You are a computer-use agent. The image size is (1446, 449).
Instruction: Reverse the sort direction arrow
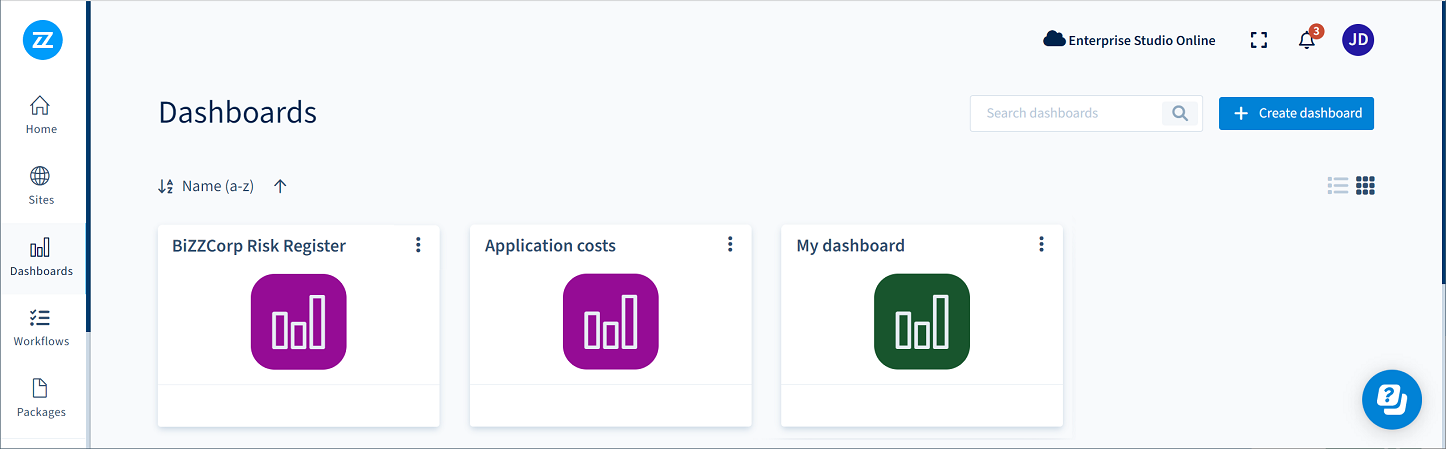(280, 186)
